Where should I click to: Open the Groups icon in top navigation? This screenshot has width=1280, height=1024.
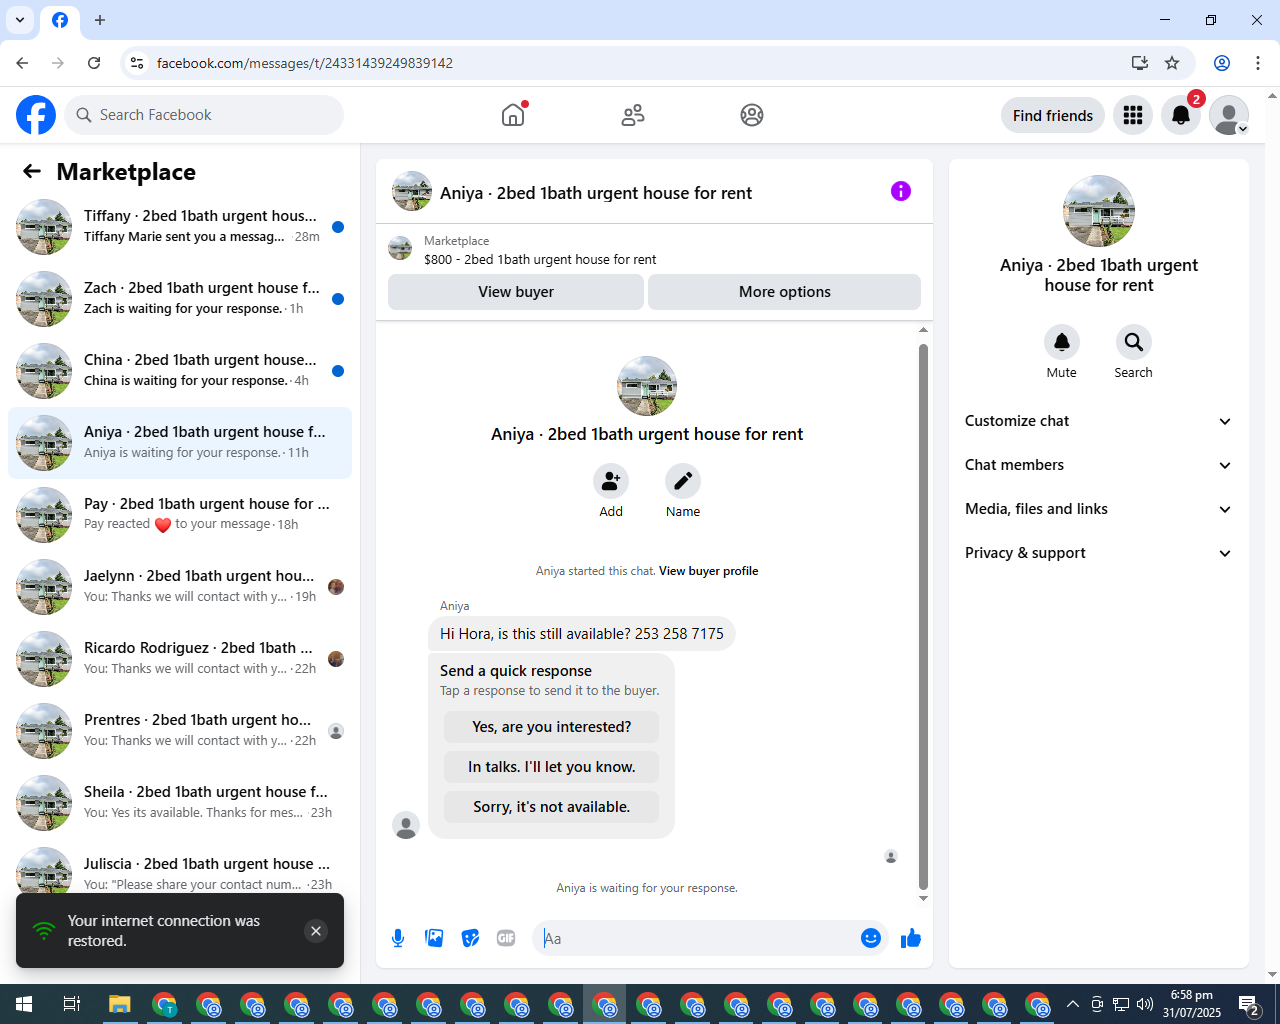(x=752, y=115)
